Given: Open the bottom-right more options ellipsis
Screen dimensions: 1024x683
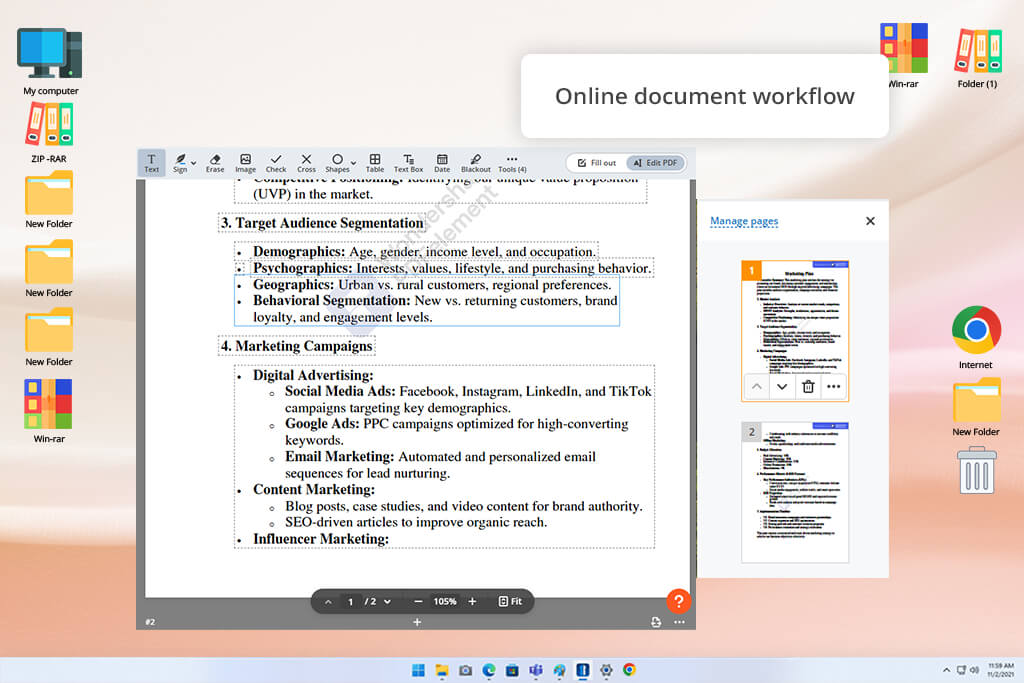Looking at the screenshot, I should (x=679, y=622).
